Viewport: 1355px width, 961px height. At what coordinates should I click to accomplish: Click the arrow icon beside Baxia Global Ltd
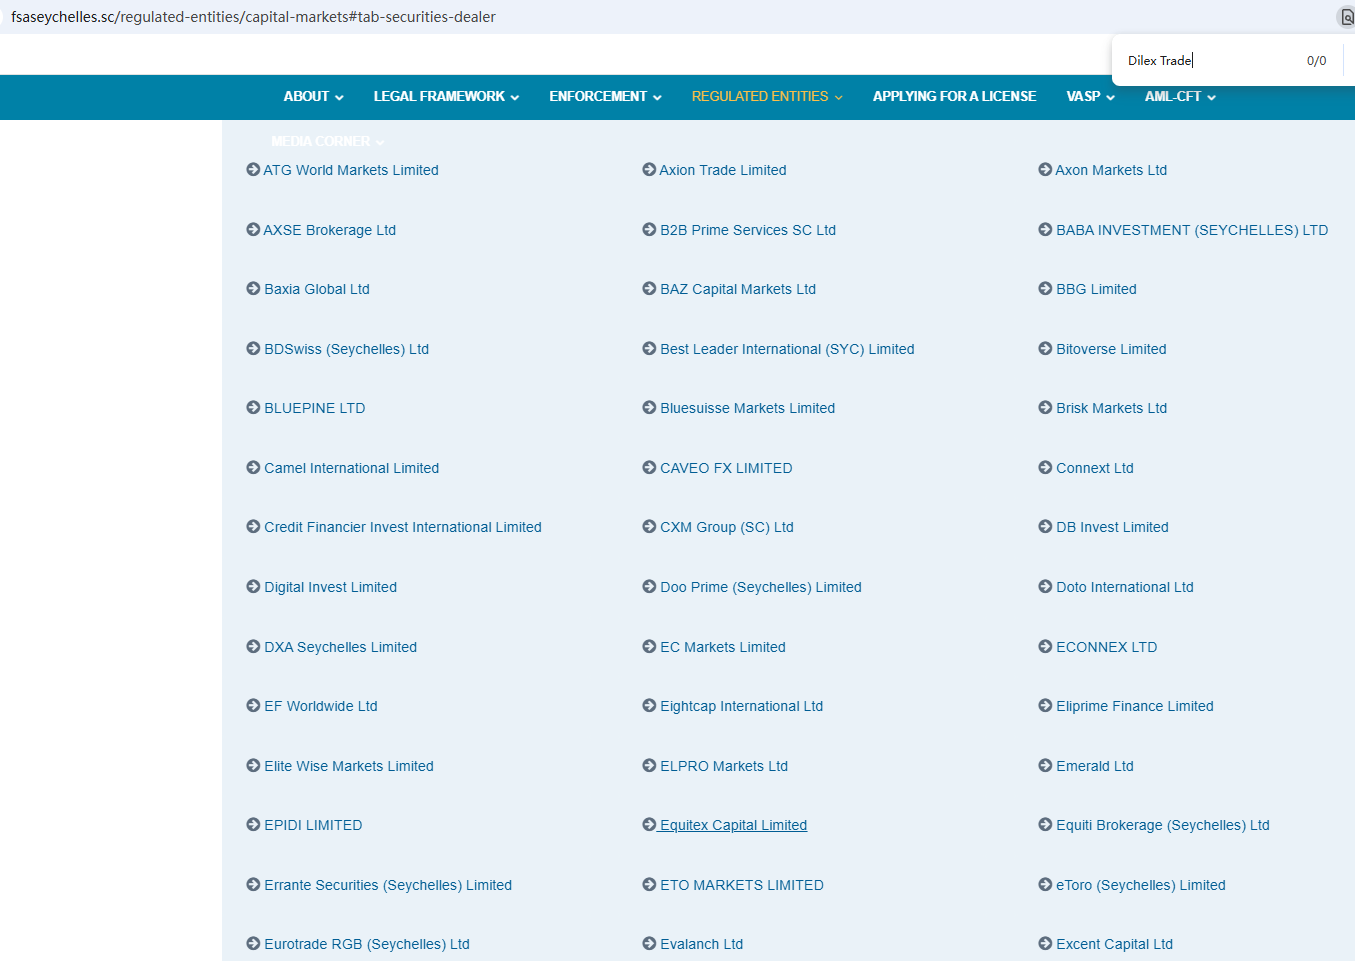tap(253, 289)
